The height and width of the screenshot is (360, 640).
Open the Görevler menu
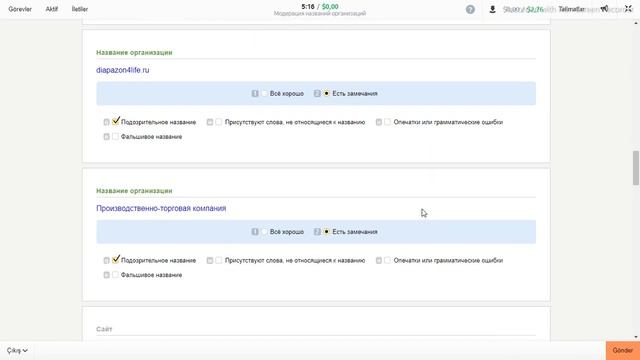20,9
